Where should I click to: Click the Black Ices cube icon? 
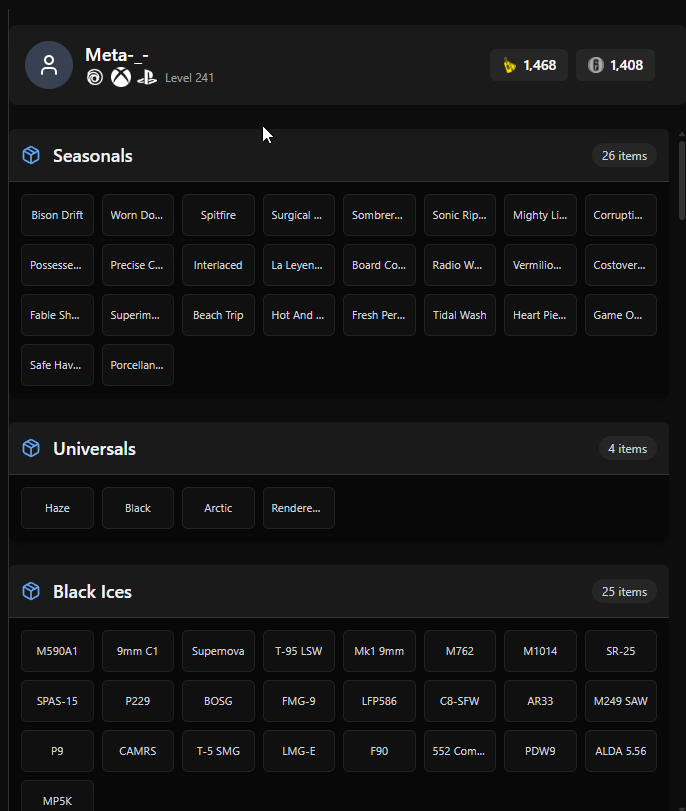31,591
